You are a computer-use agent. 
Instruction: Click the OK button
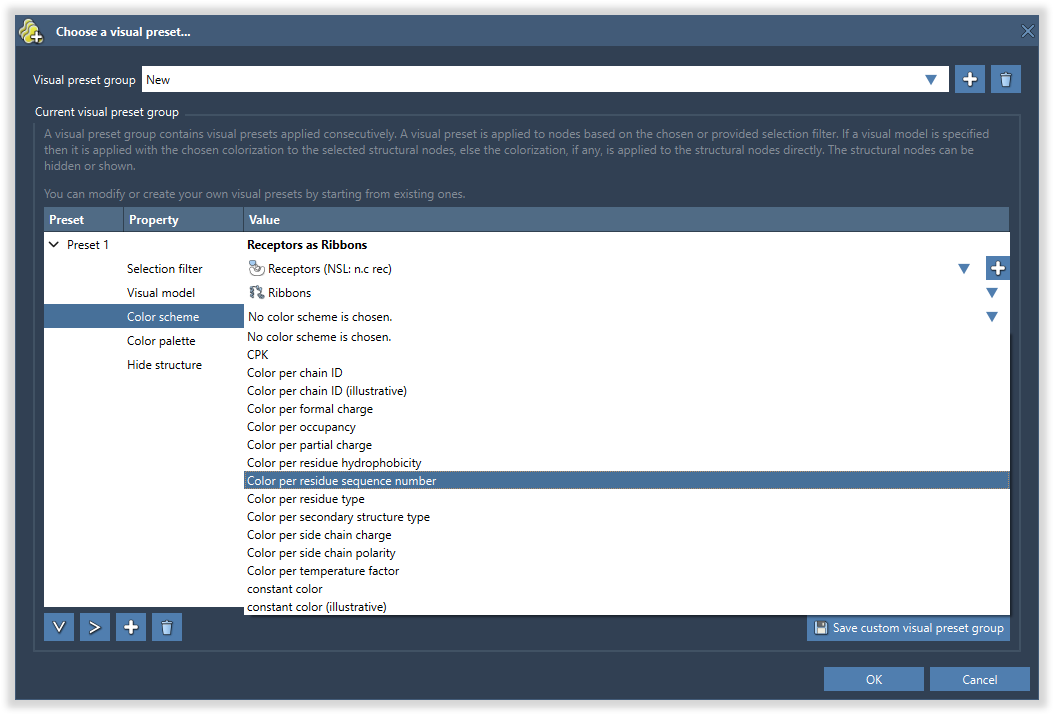coord(874,680)
